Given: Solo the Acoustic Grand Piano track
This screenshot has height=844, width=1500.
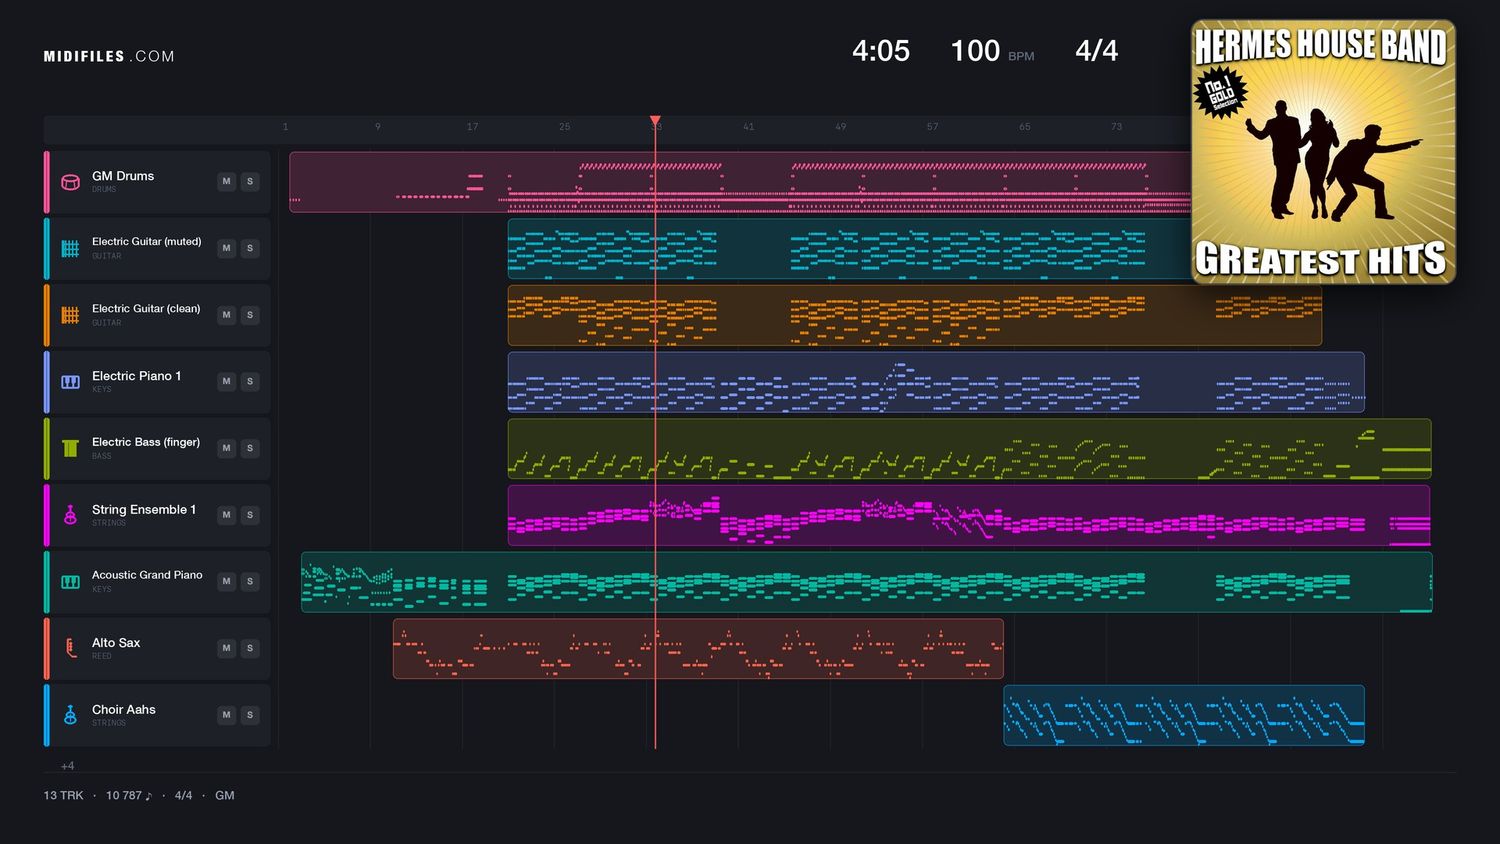Looking at the screenshot, I should [x=250, y=581].
